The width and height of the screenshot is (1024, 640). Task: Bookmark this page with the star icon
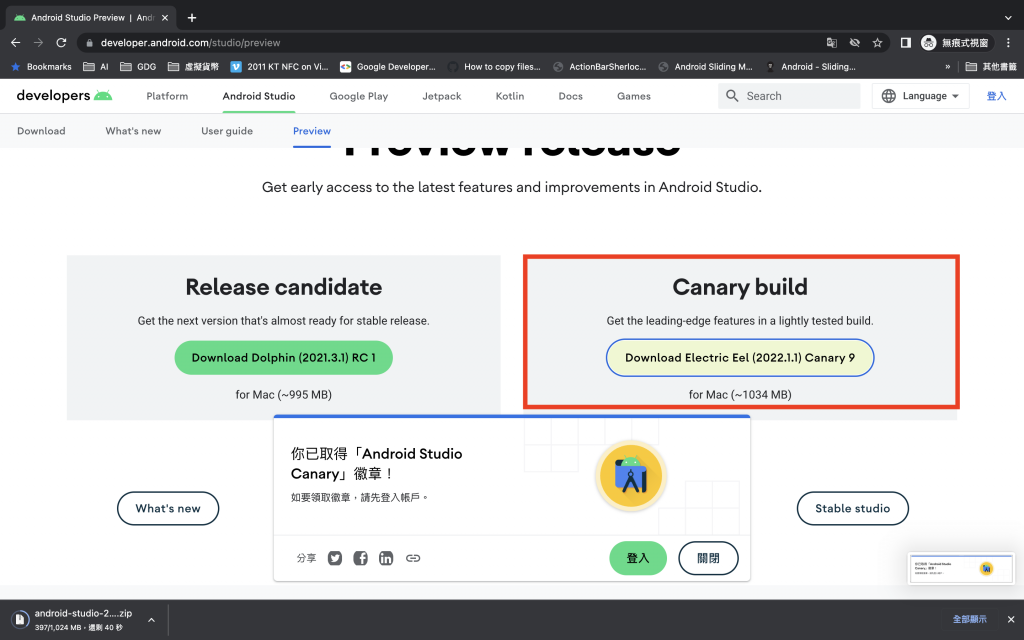[877, 42]
